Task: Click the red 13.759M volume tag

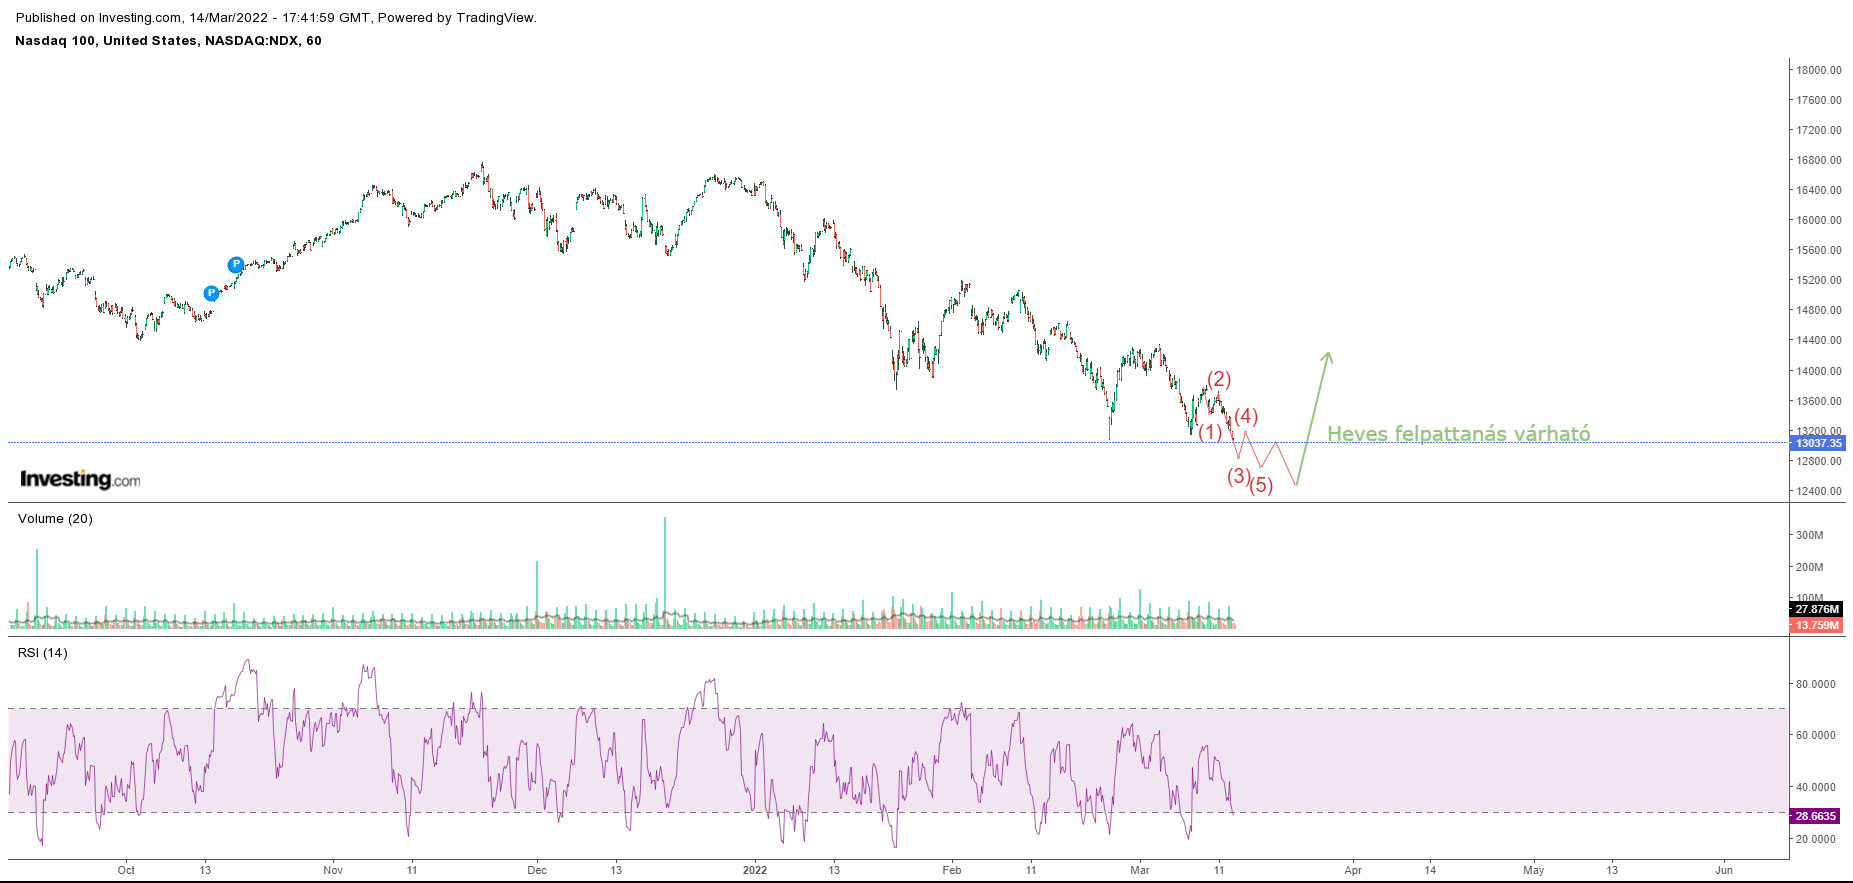Action: click(x=1816, y=625)
